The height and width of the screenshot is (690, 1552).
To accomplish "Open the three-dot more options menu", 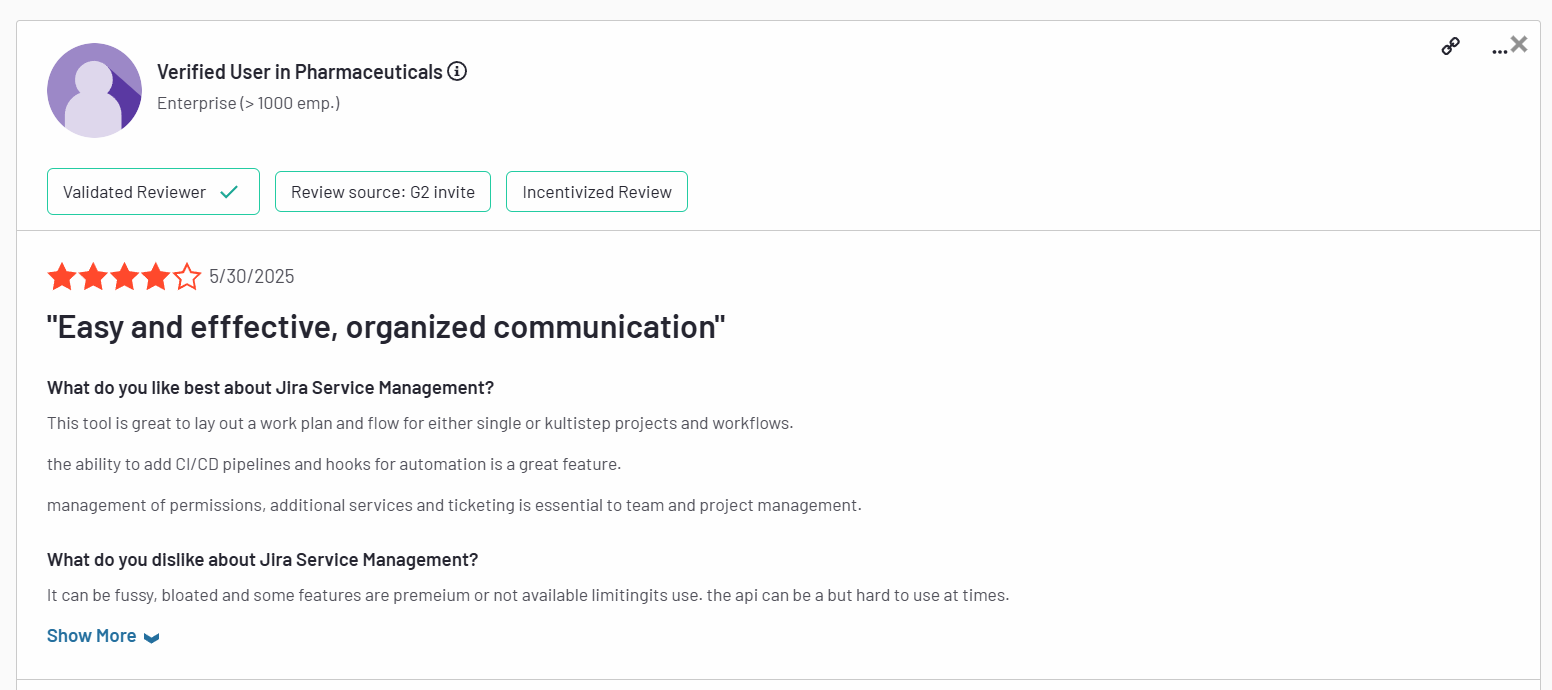I will click(1498, 49).
